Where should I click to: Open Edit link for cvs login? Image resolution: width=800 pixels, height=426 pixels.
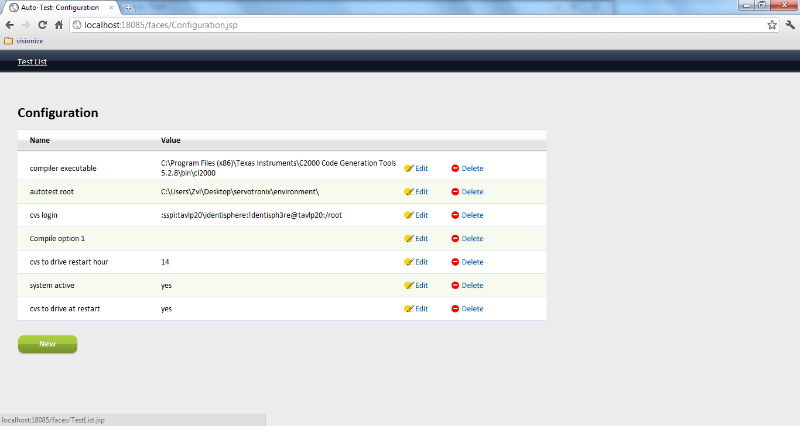pyautogui.click(x=421, y=215)
